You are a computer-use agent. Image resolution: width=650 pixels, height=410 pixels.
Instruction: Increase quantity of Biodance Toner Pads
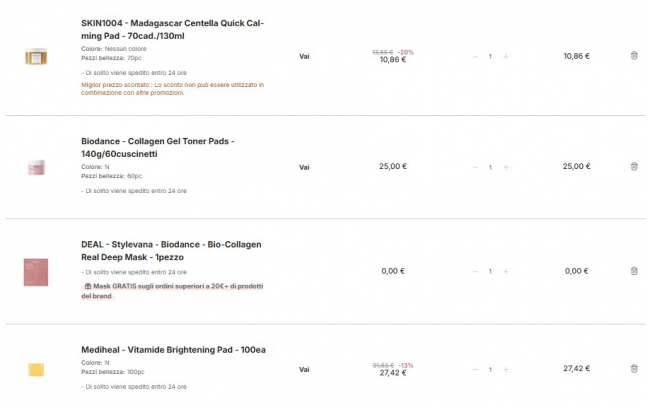506,166
